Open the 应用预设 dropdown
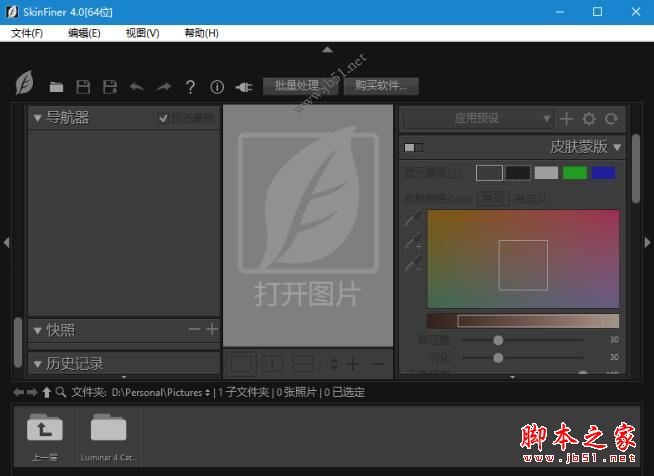This screenshot has width=654, height=476. 477,118
